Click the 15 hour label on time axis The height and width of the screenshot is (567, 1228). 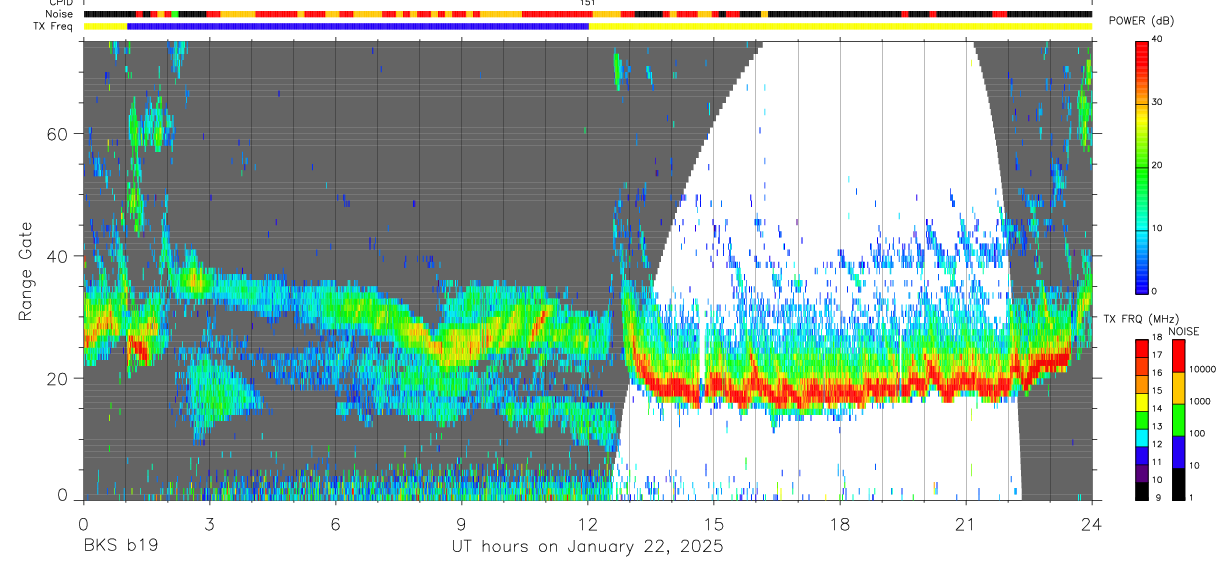point(713,522)
